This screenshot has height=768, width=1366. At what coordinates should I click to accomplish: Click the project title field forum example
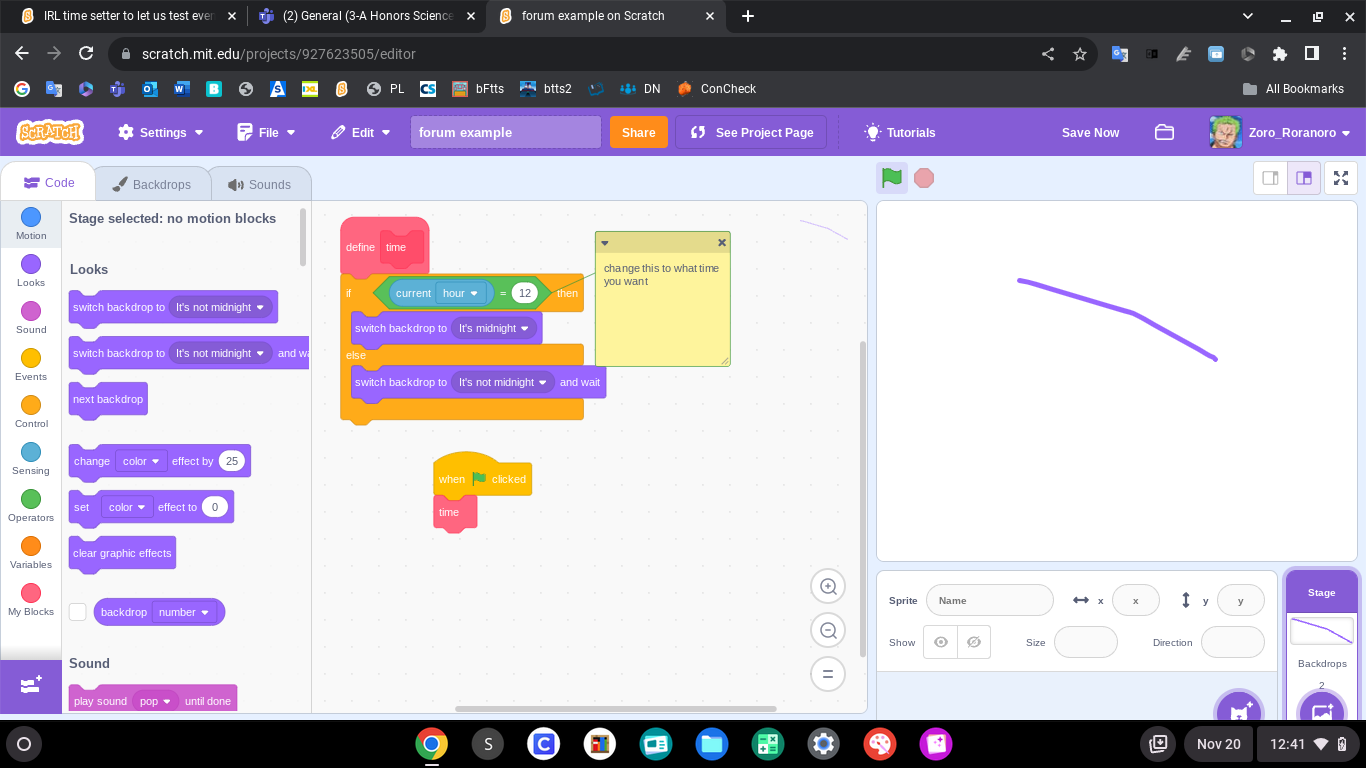506,132
